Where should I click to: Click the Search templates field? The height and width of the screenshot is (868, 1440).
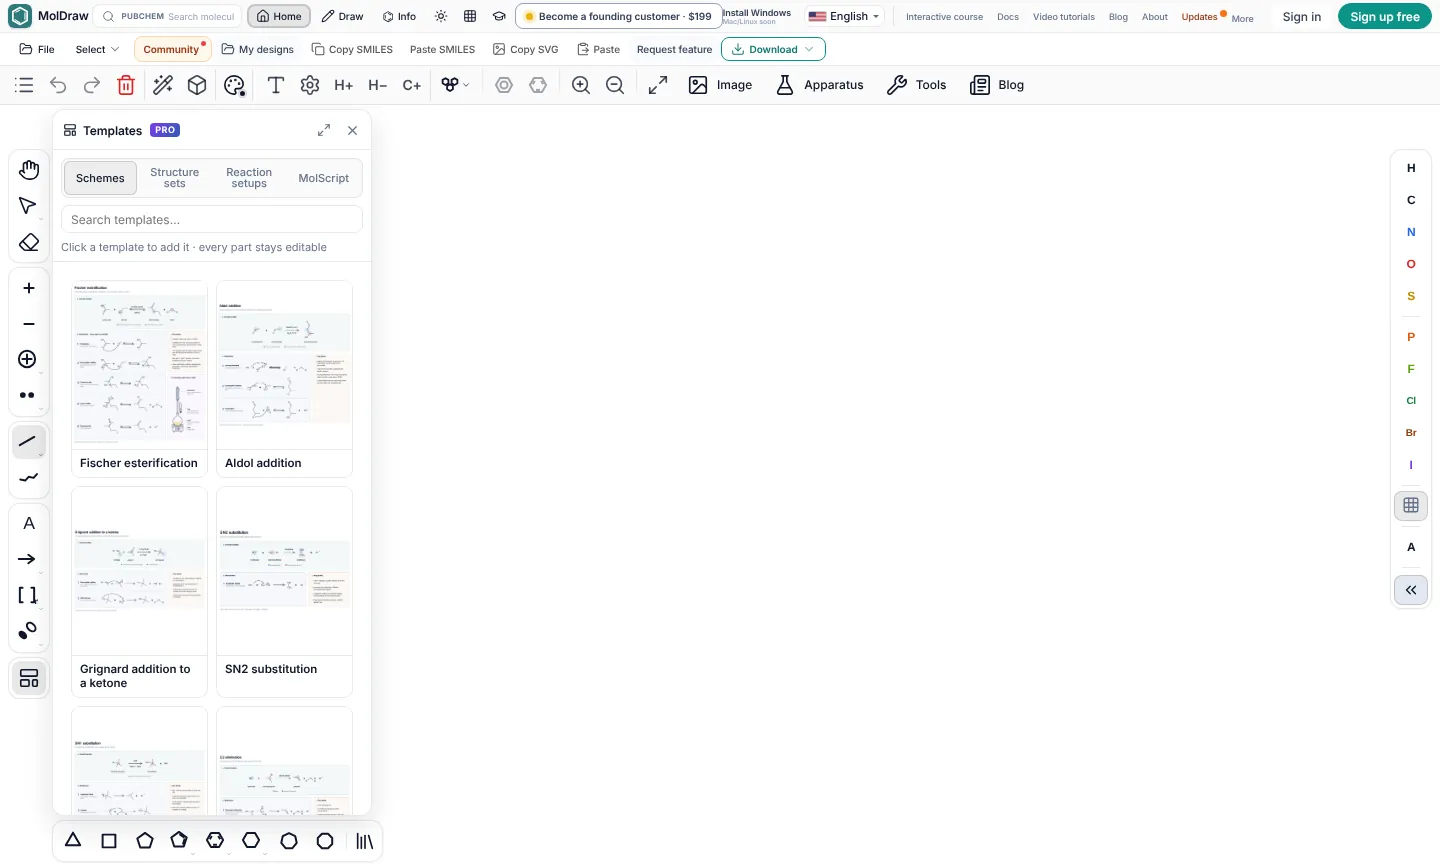click(212, 220)
